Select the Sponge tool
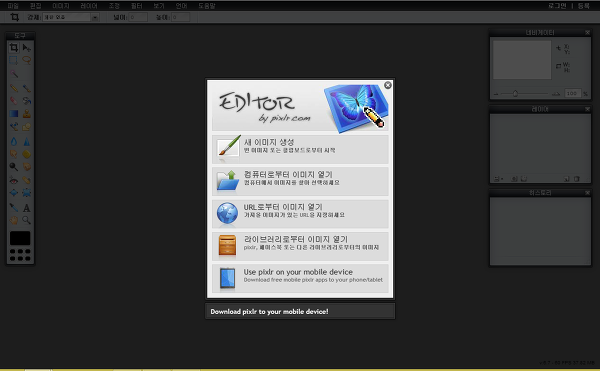This screenshot has height=371, width=600. coord(26,154)
